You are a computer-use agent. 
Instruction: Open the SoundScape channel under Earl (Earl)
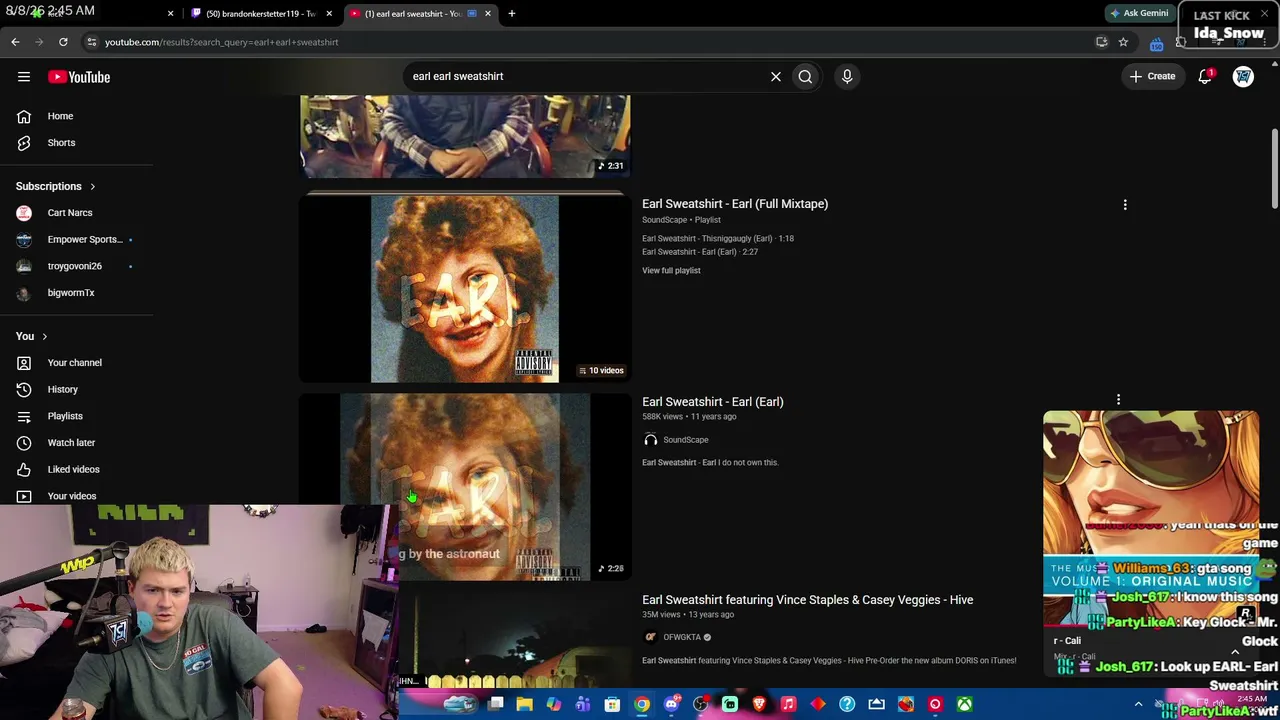point(686,440)
